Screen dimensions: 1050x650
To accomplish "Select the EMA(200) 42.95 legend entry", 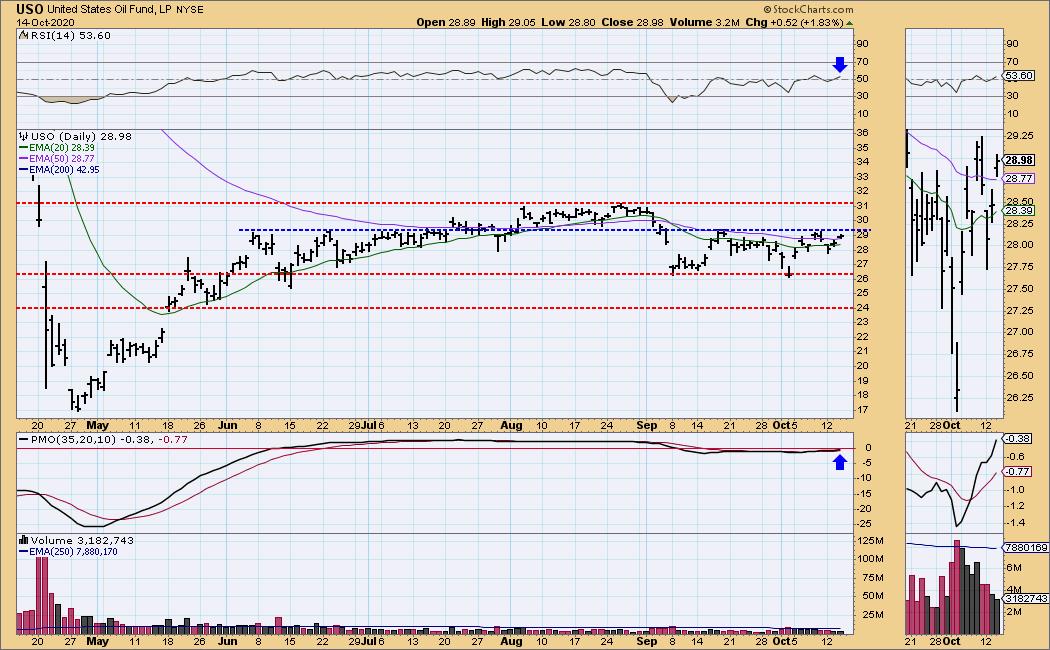I will click(x=60, y=170).
